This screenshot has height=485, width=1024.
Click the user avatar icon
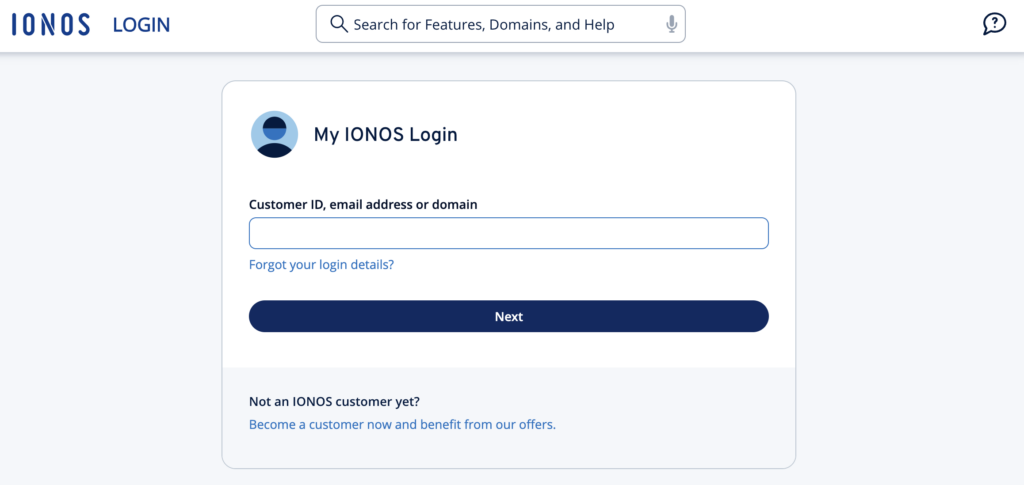(274, 134)
